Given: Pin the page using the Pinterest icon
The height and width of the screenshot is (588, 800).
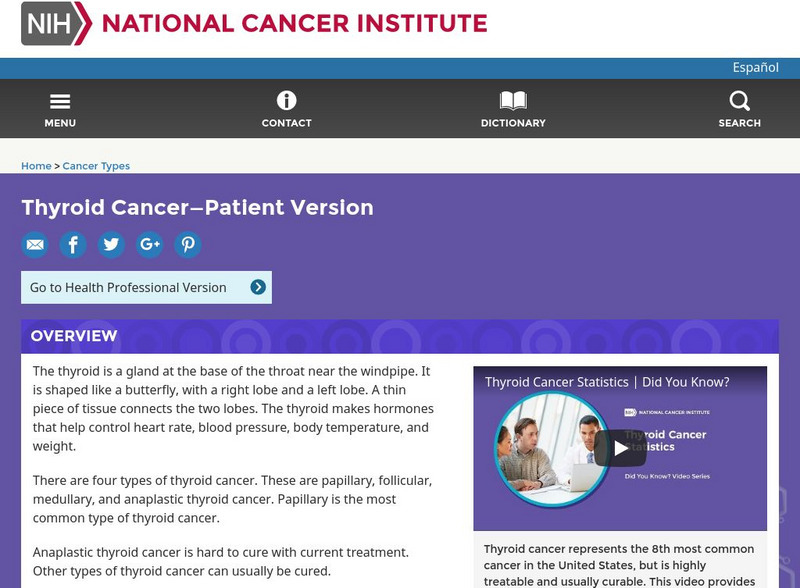Looking at the screenshot, I should coord(188,244).
